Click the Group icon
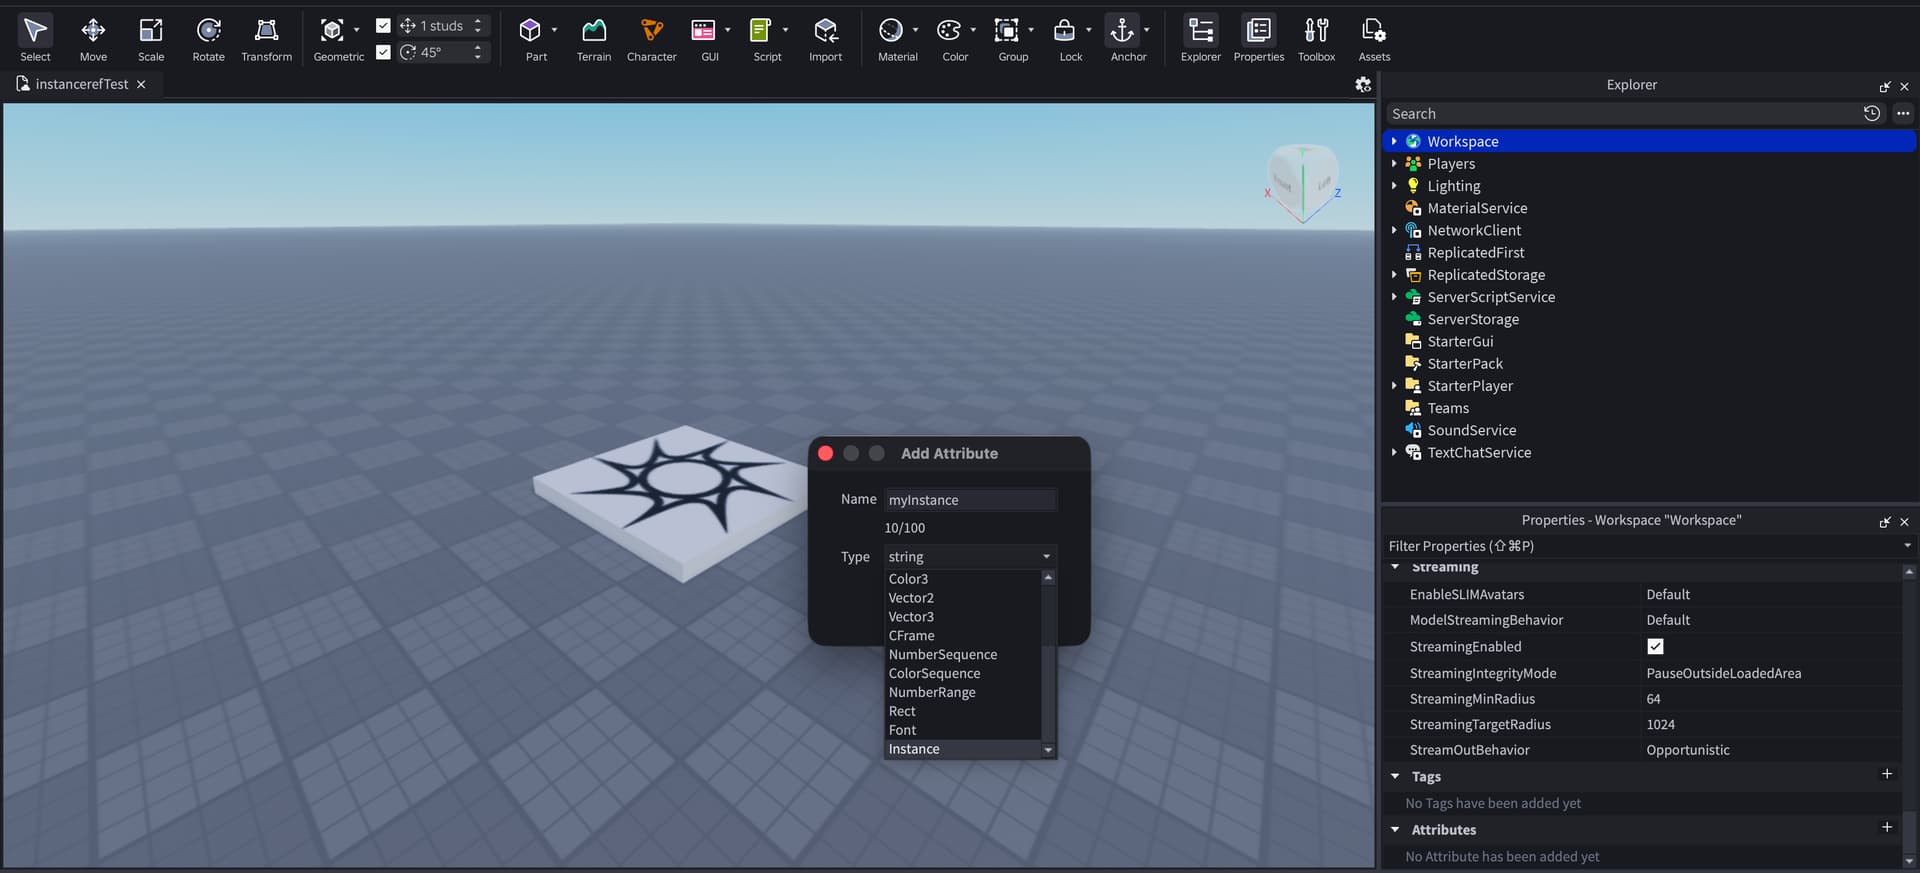Image resolution: width=1920 pixels, height=873 pixels. pyautogui.click(x=1006, y=31)
